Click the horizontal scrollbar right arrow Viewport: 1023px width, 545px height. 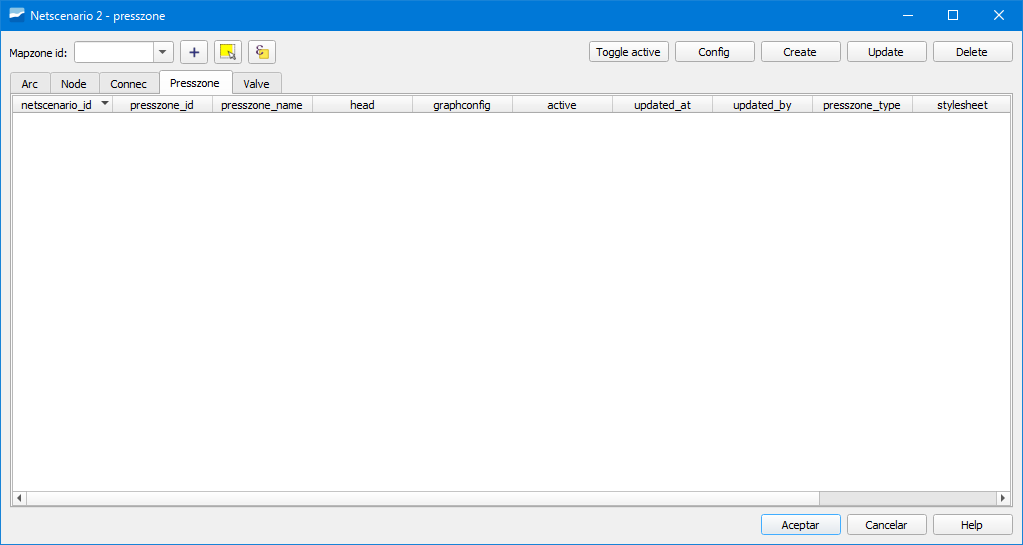[x=1003, y=498]
